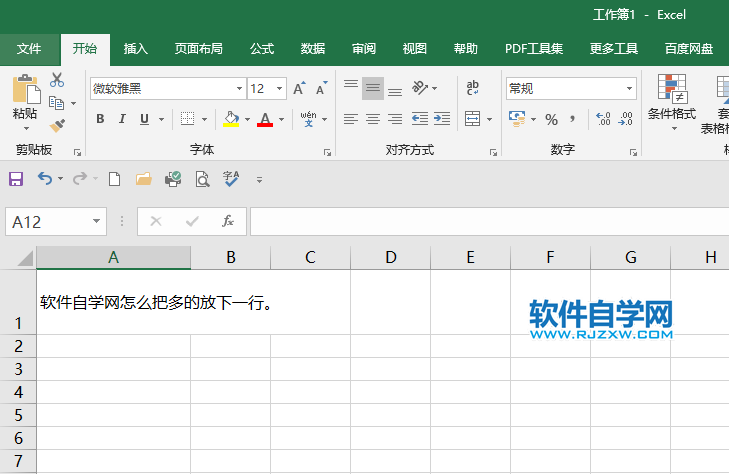Toggle middle vertical alignment
Image resolution: width=729 pixels, height=474 pixels.
pyautogui.click(x=373, y=88)
